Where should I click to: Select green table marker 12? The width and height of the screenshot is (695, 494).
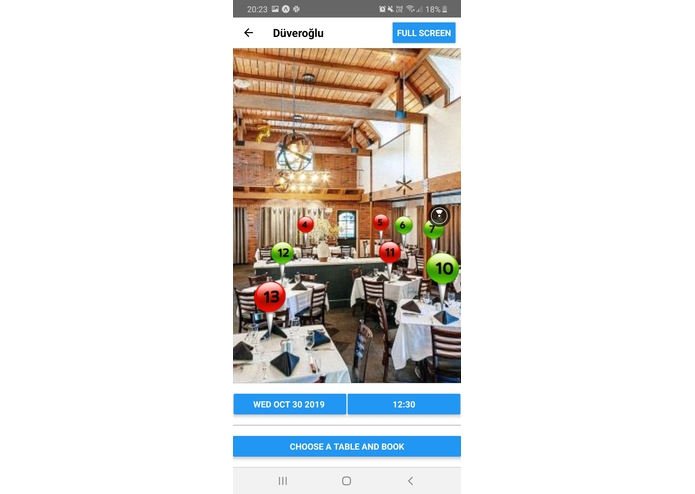point(283,253)
